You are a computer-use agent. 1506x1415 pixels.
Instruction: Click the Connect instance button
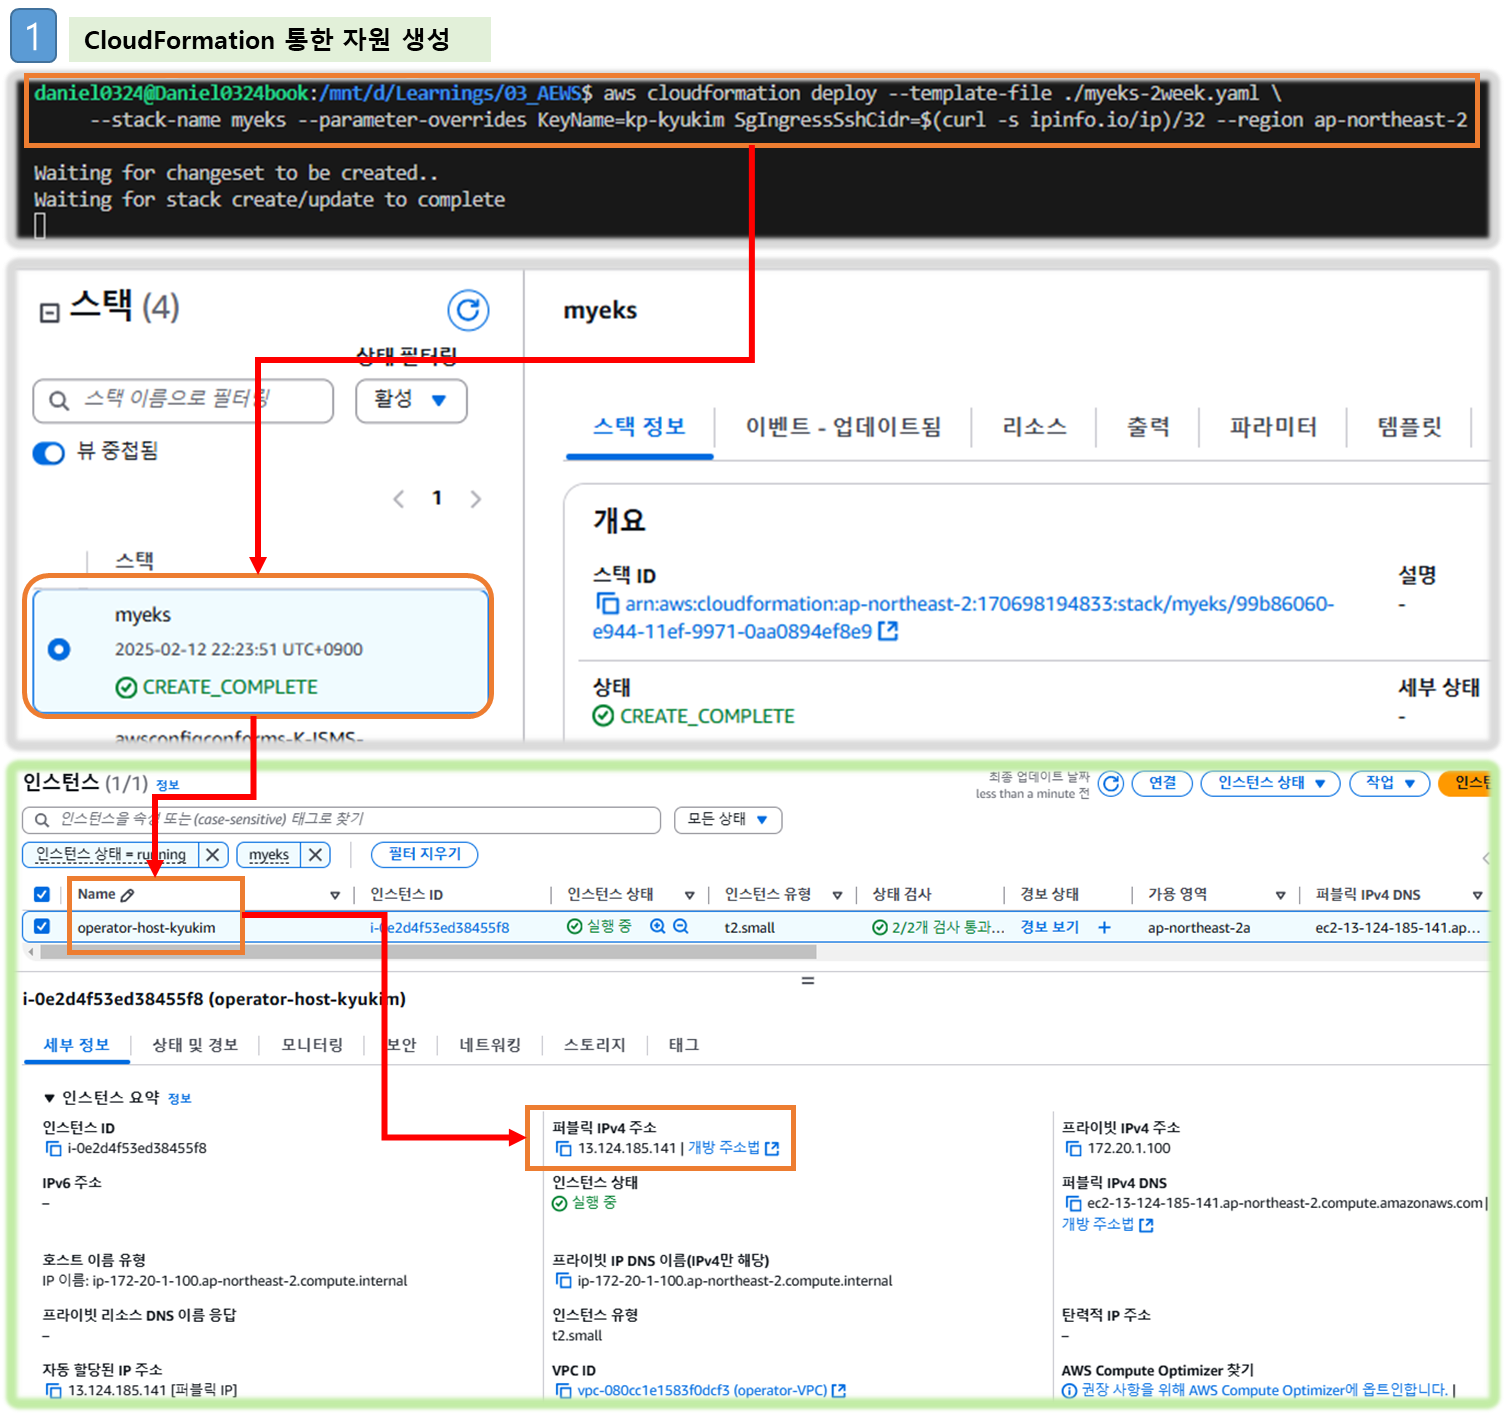point(1162,783)
